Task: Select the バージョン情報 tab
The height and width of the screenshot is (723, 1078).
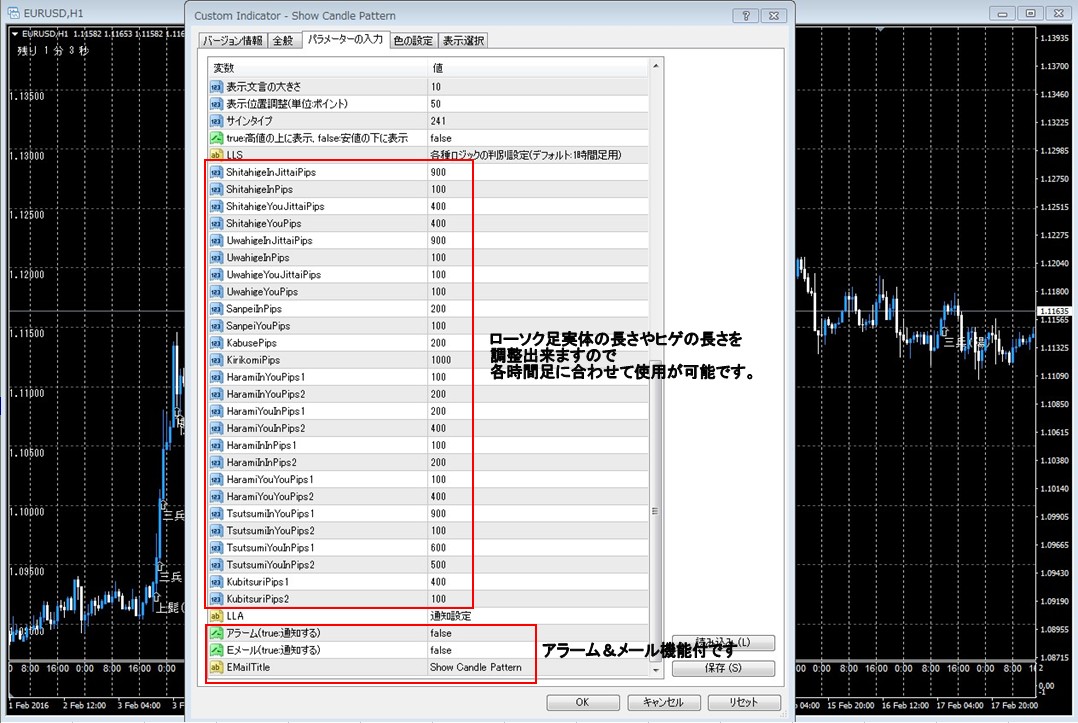Action: (233, 41)
